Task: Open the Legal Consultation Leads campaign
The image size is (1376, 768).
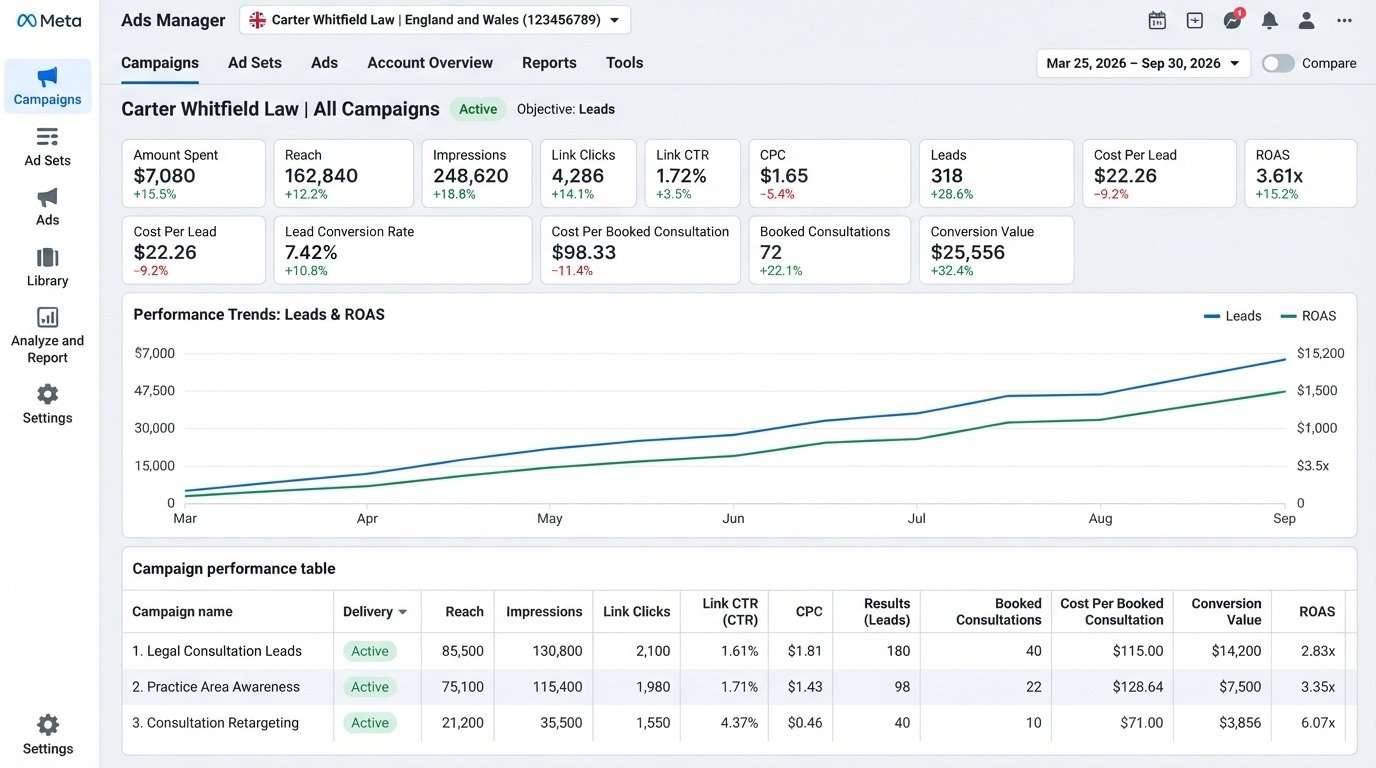Action: click(217, 651)
